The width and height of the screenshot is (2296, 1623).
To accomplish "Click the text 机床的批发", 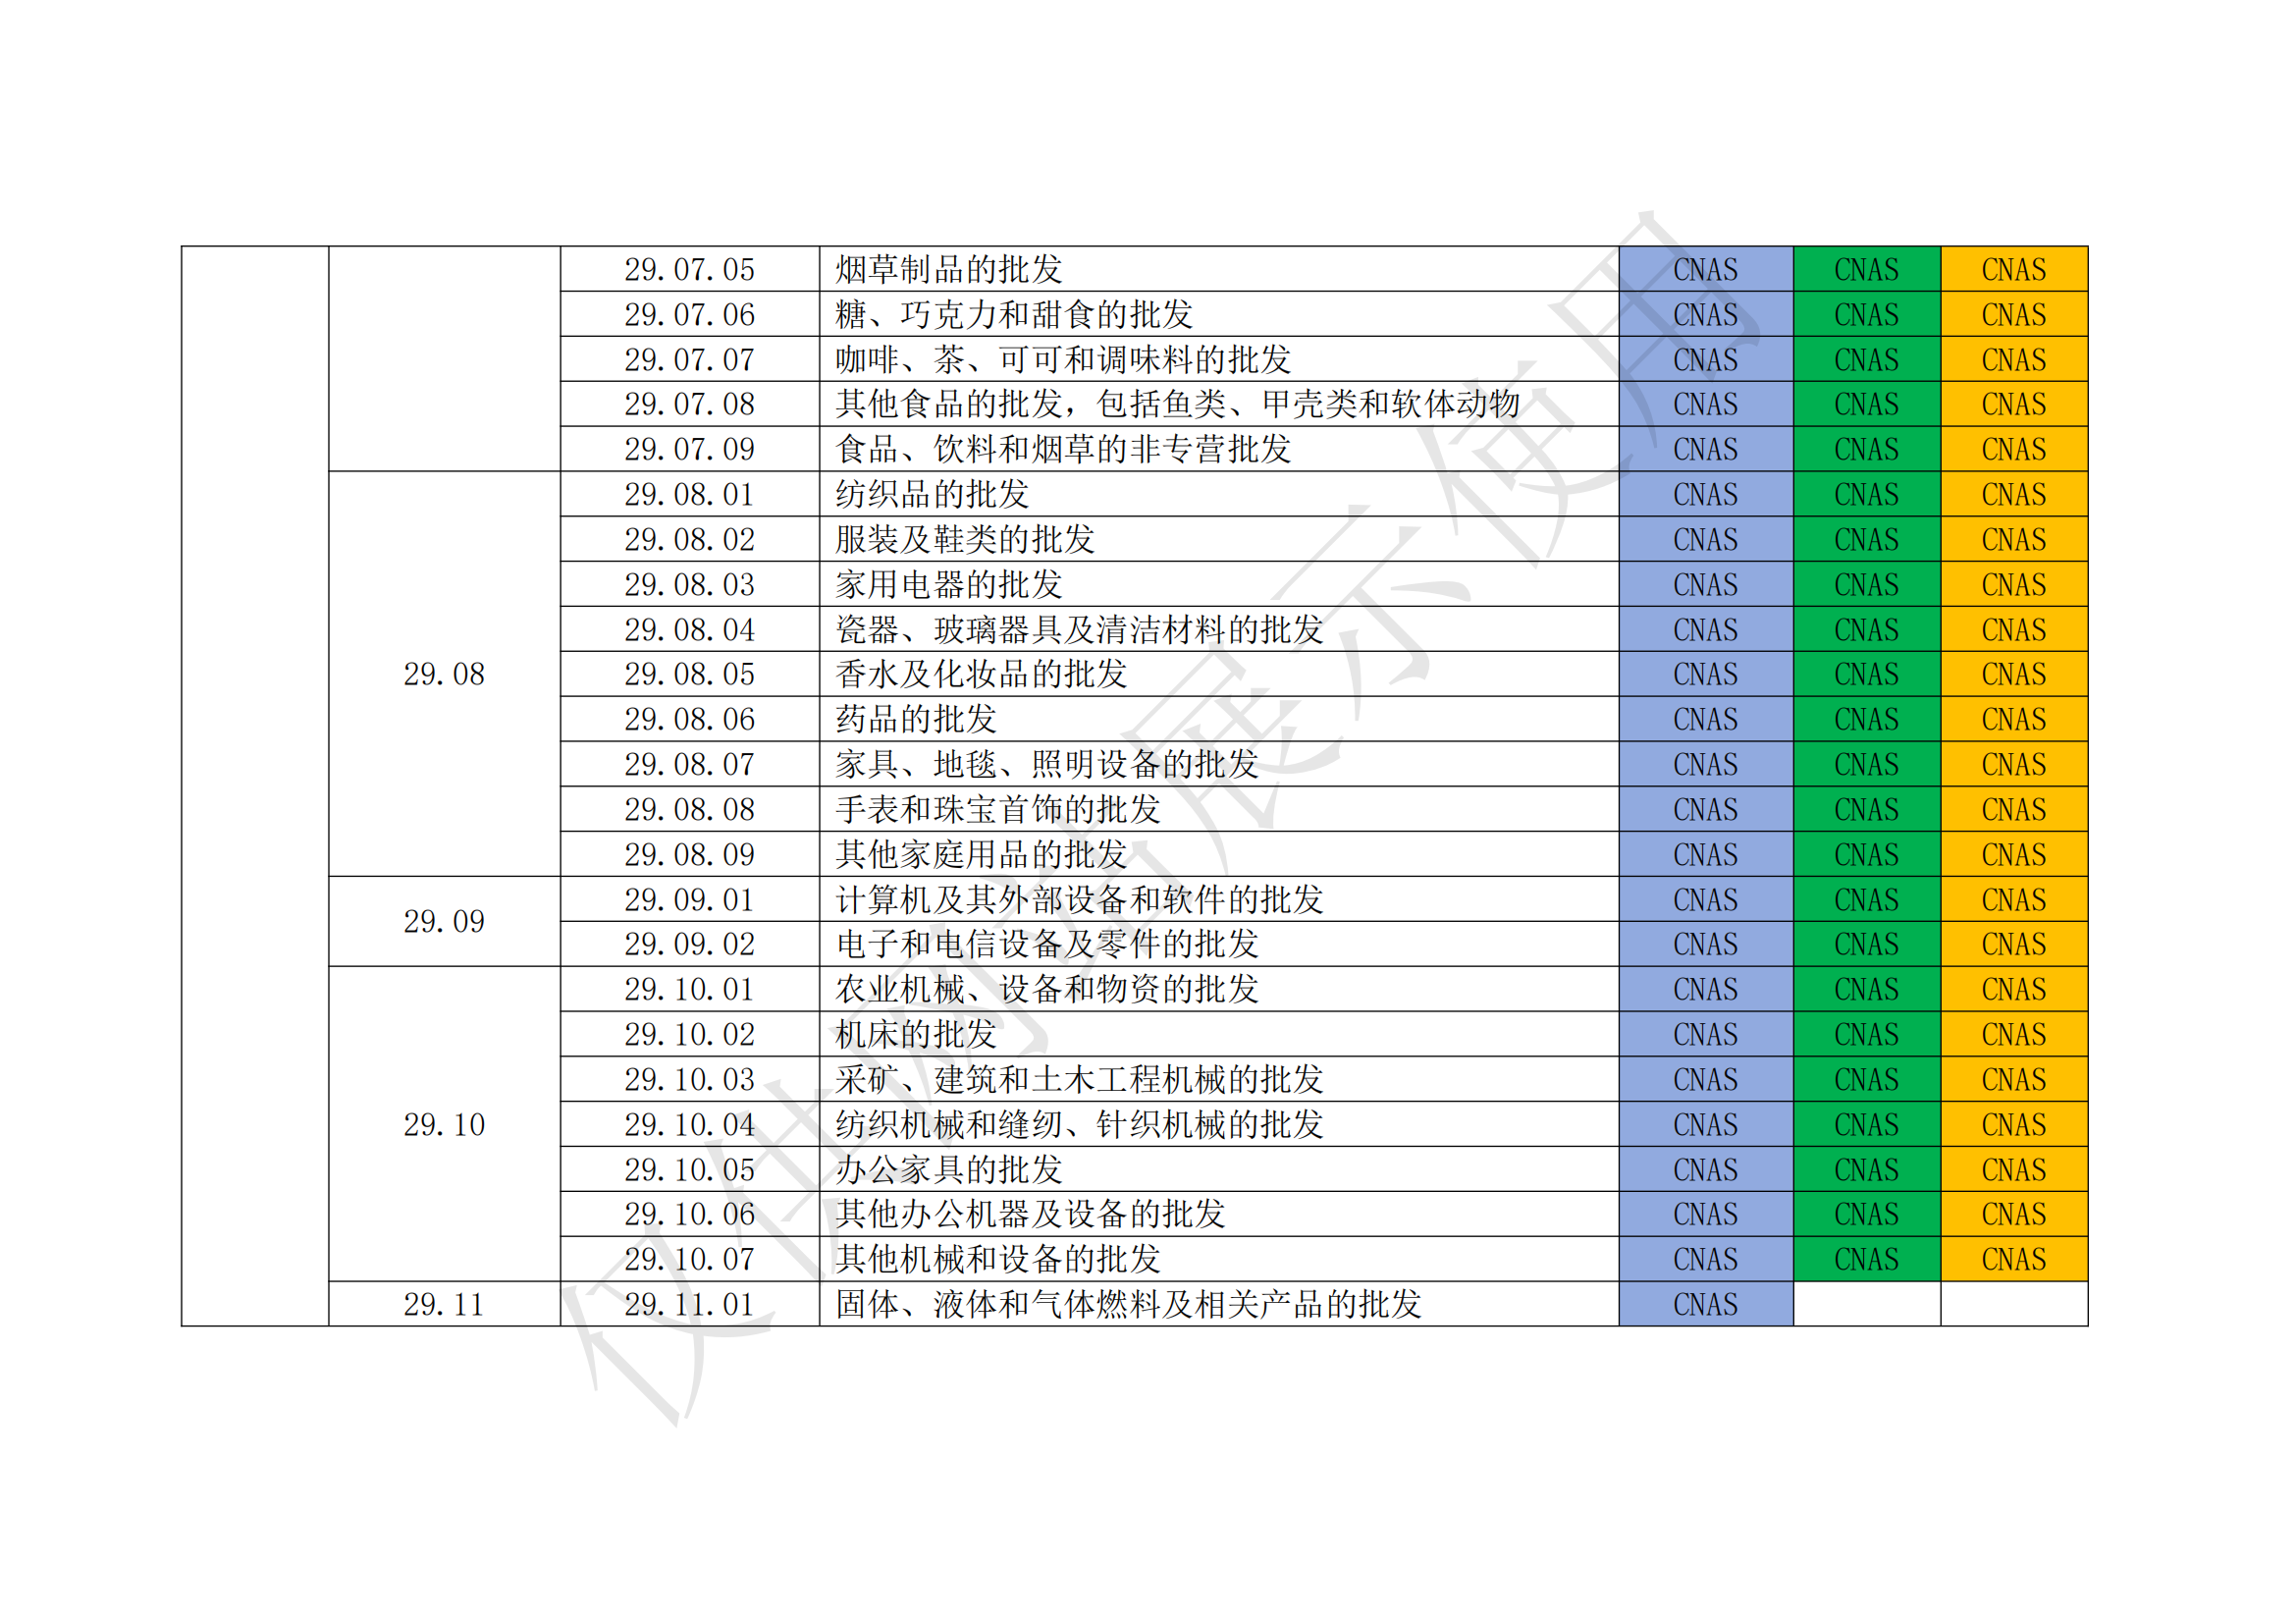I will click(916, 1034).
